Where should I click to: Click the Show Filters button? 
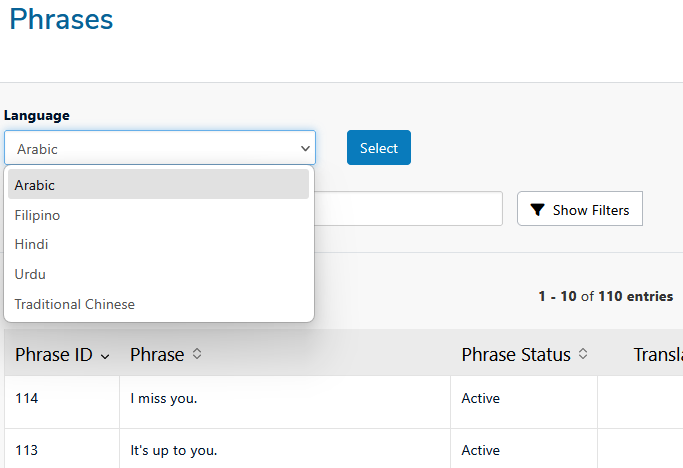pyautogui.click(x=580, y=209)
